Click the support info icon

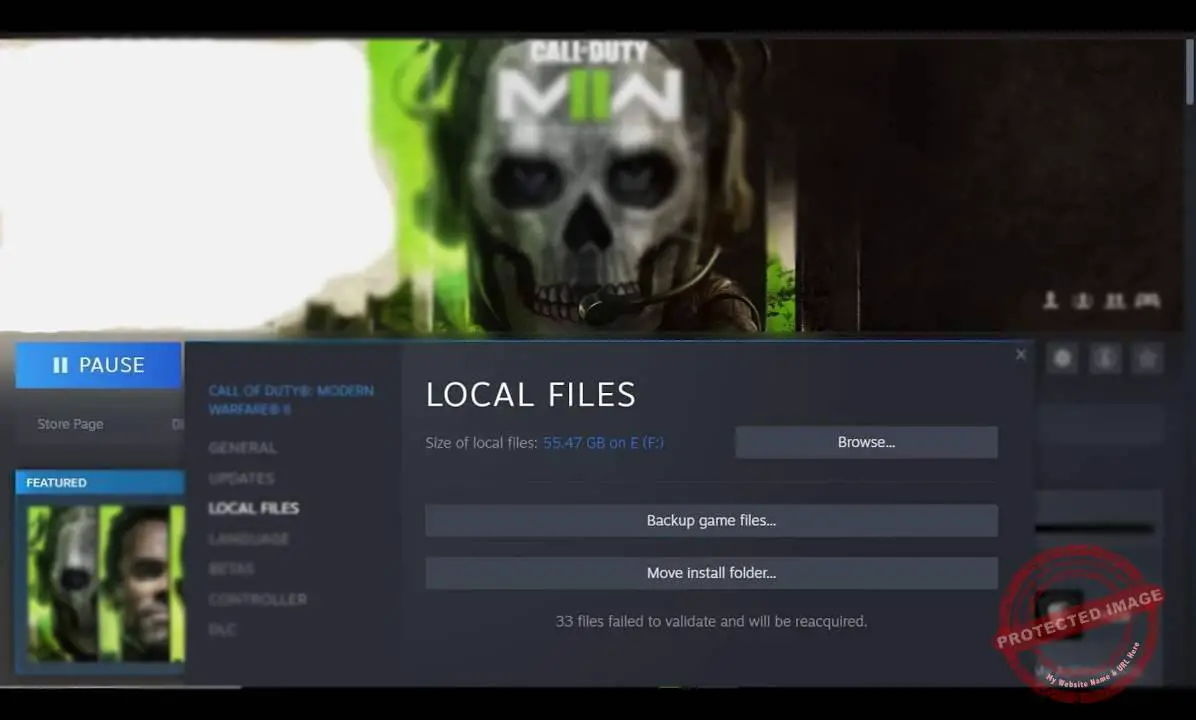[x=1105, y=358]
